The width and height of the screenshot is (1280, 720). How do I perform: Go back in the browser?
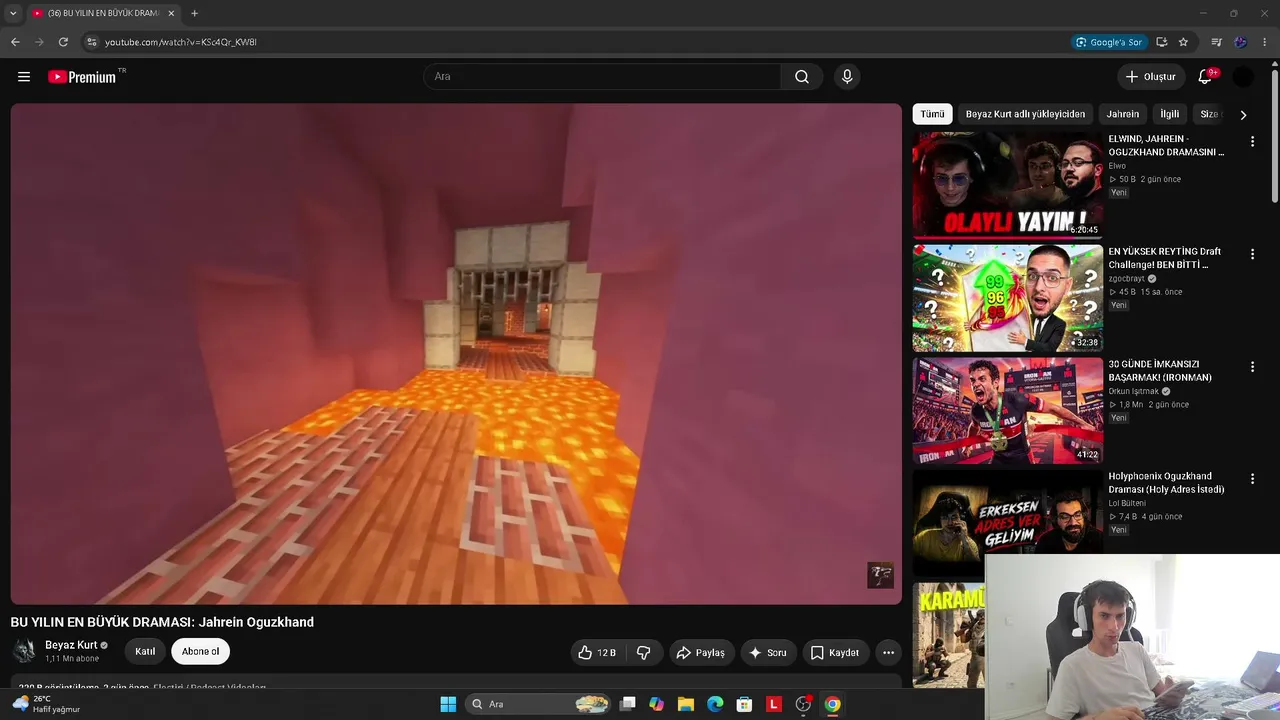click(x=15, y=42)
